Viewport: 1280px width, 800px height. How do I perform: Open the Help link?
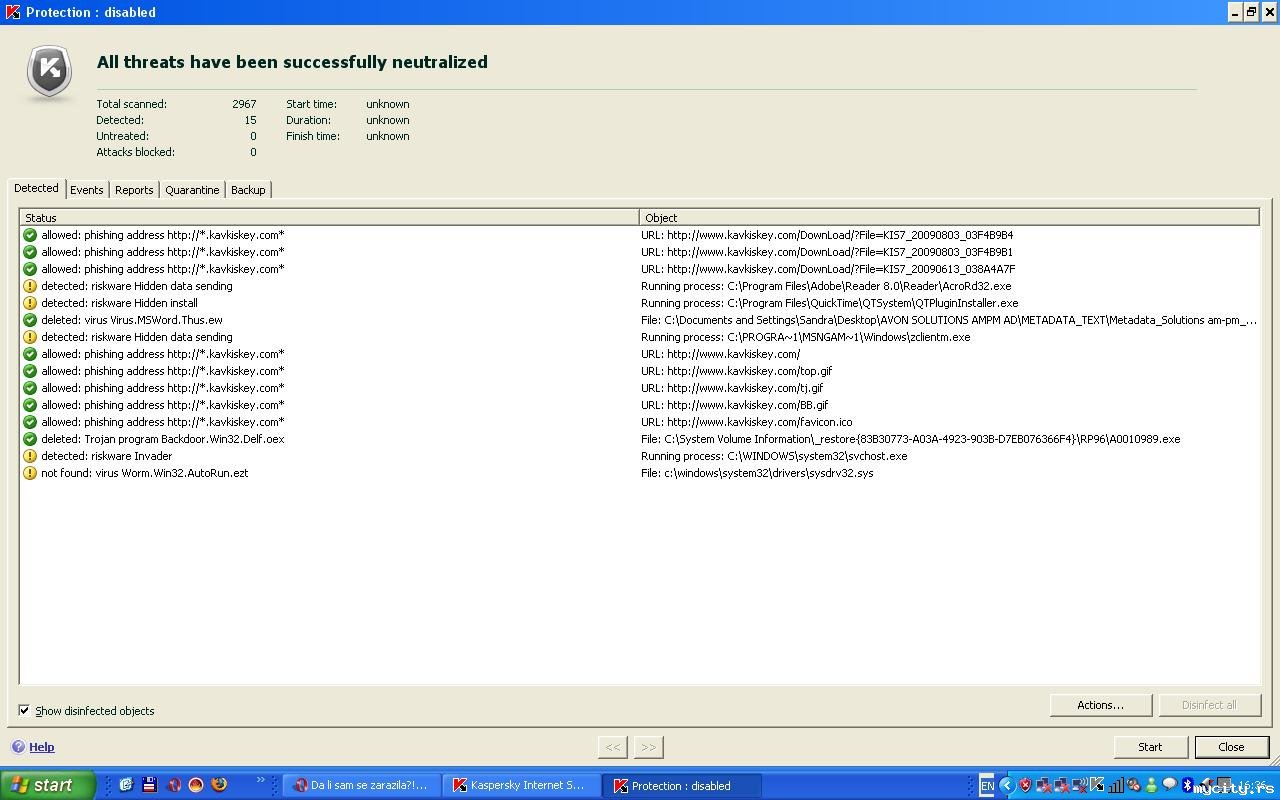(42, 747)
